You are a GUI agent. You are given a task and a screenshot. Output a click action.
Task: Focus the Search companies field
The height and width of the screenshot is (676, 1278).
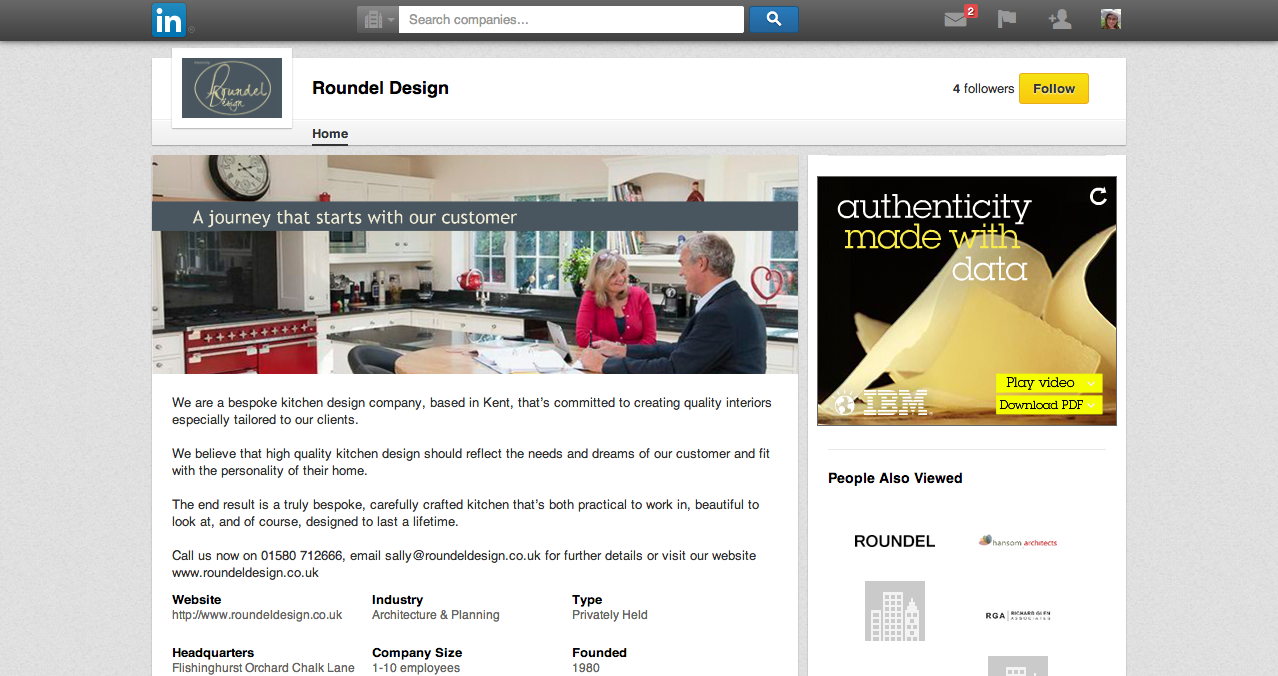coord(571,20)
